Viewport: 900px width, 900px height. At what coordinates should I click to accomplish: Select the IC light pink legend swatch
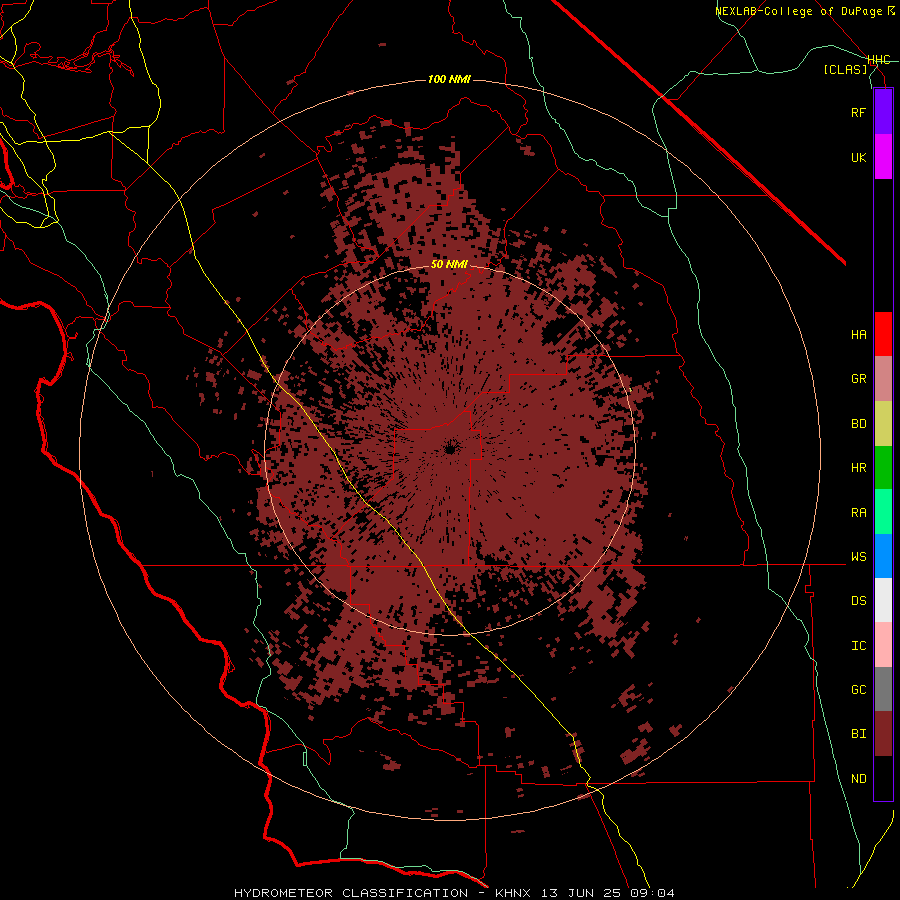click(883, 645)
